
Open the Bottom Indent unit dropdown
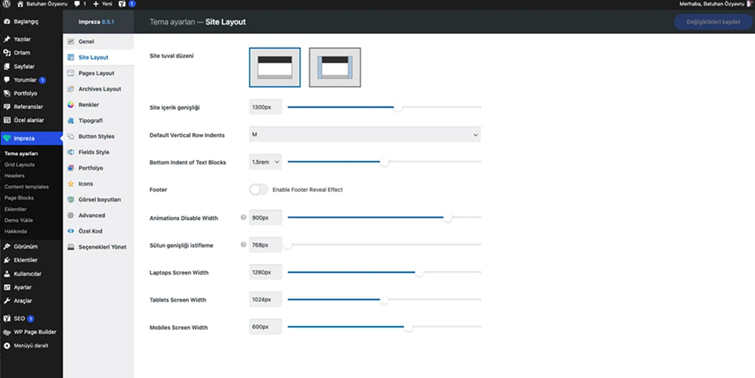265,162
